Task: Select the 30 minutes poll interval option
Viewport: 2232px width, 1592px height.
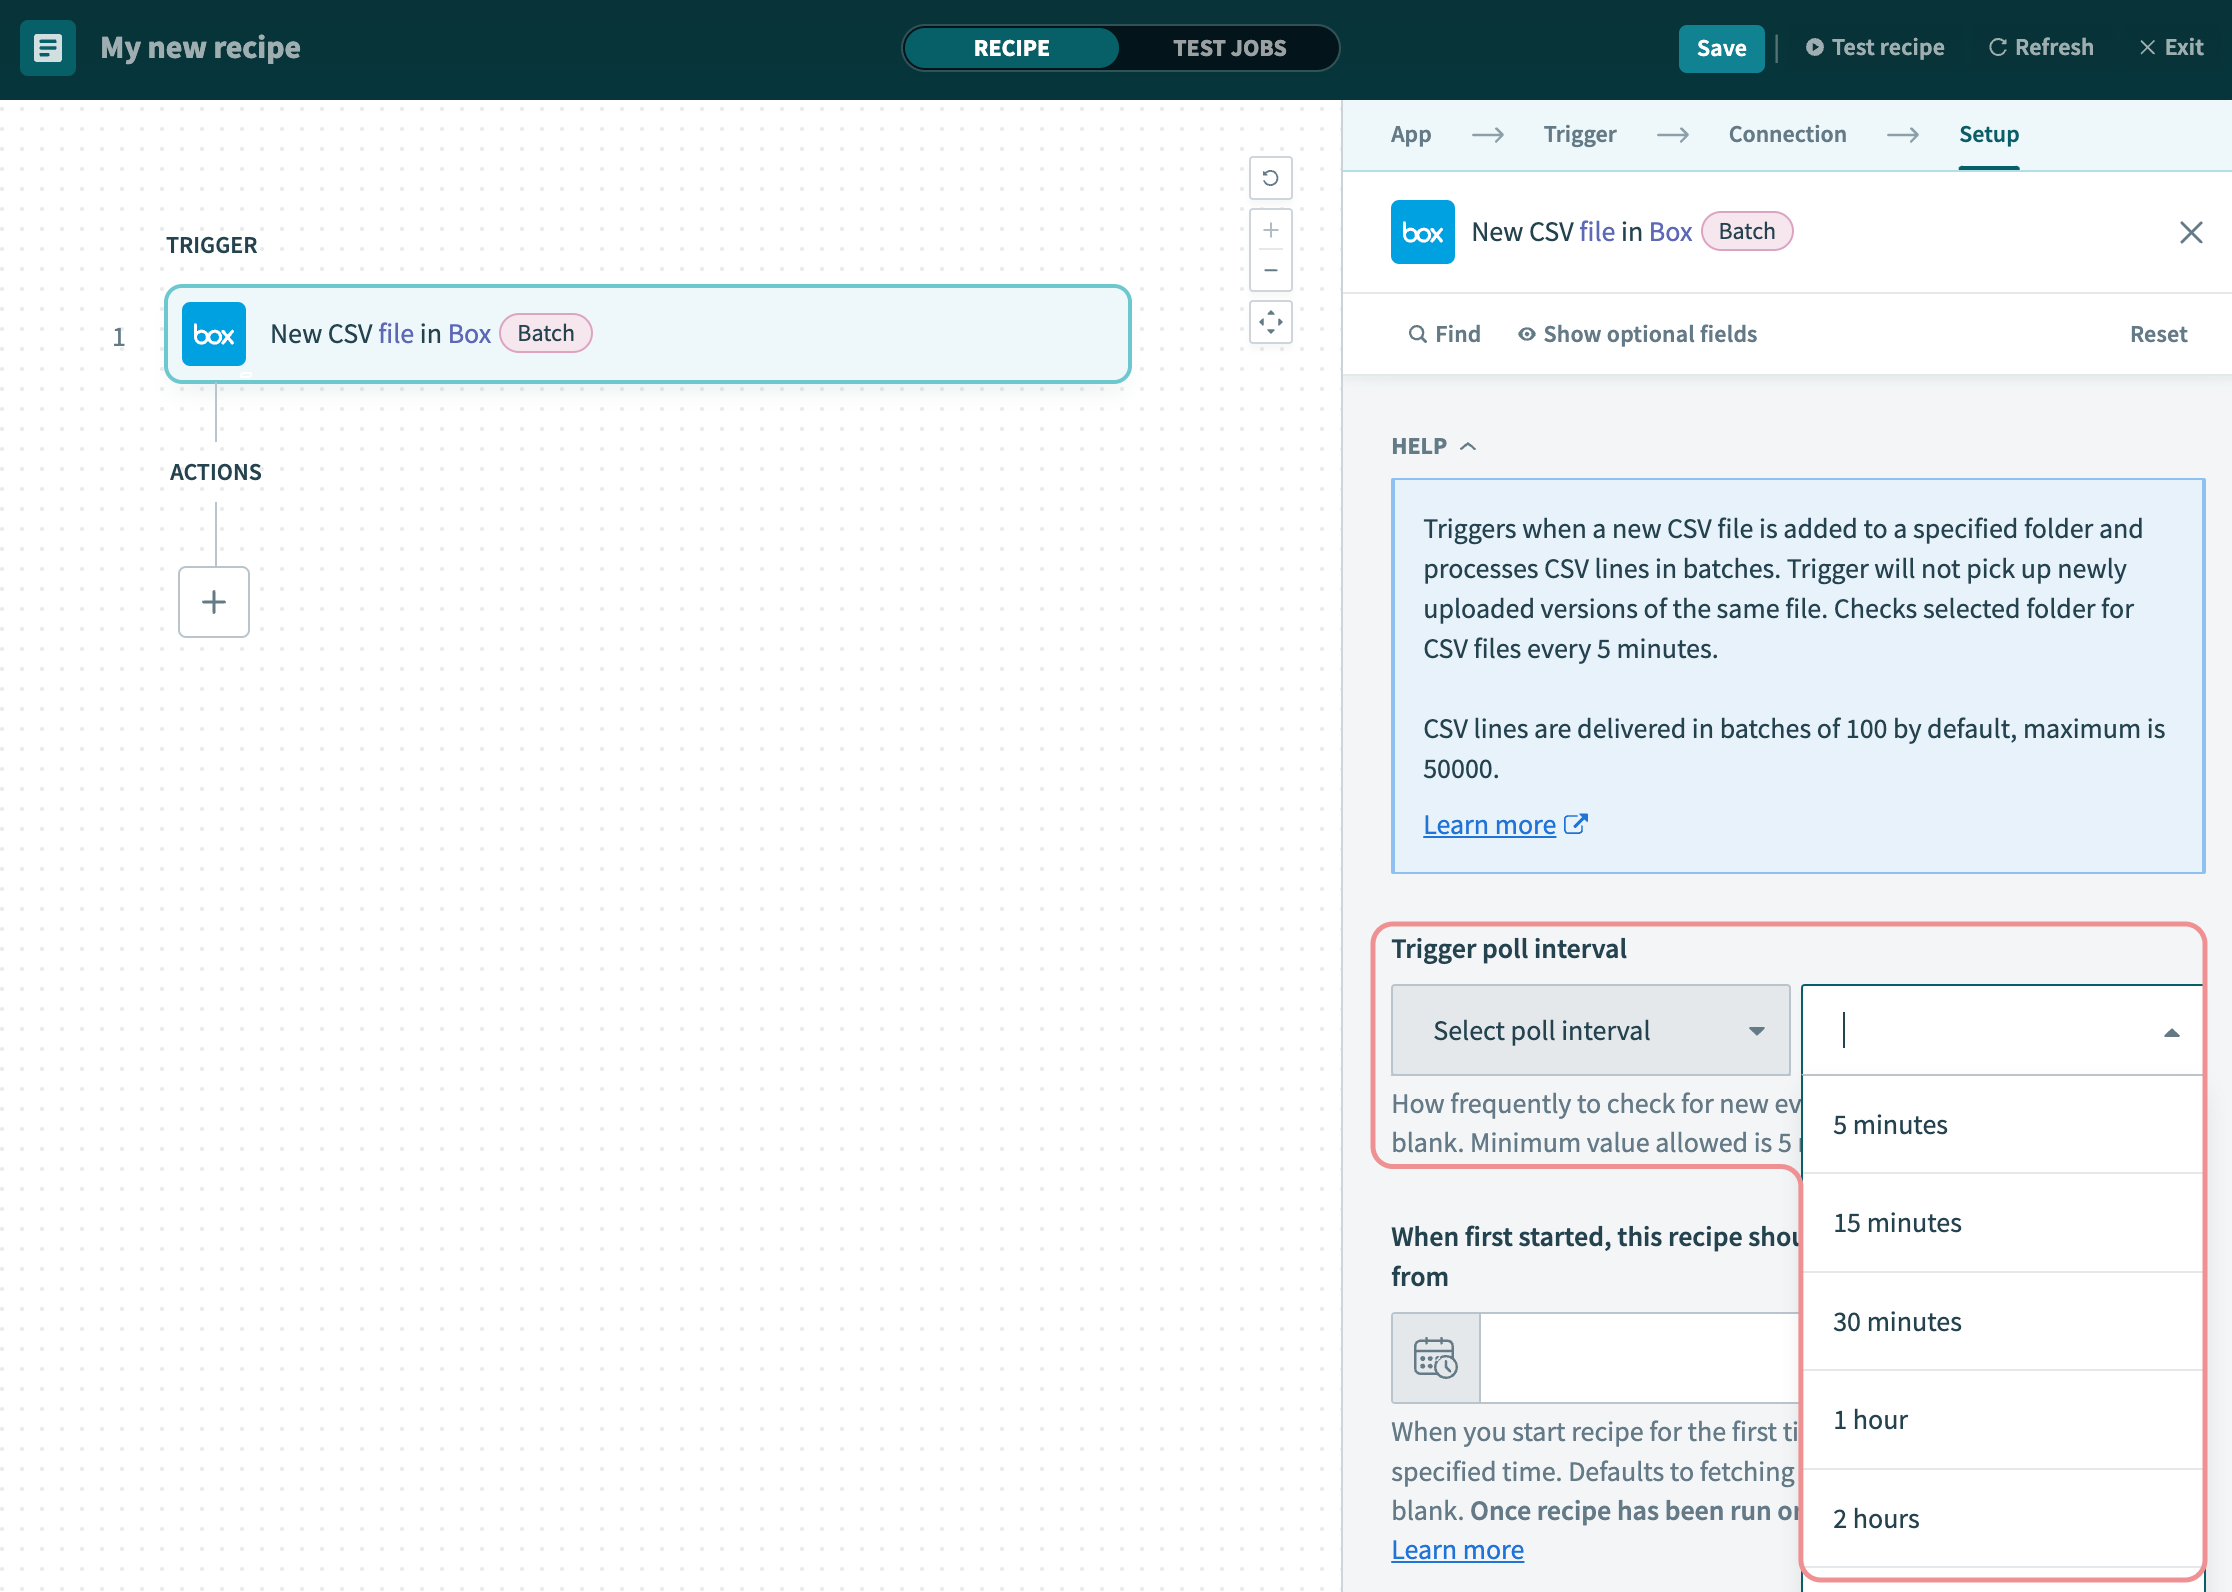Action: (x=1896, y=1320)
